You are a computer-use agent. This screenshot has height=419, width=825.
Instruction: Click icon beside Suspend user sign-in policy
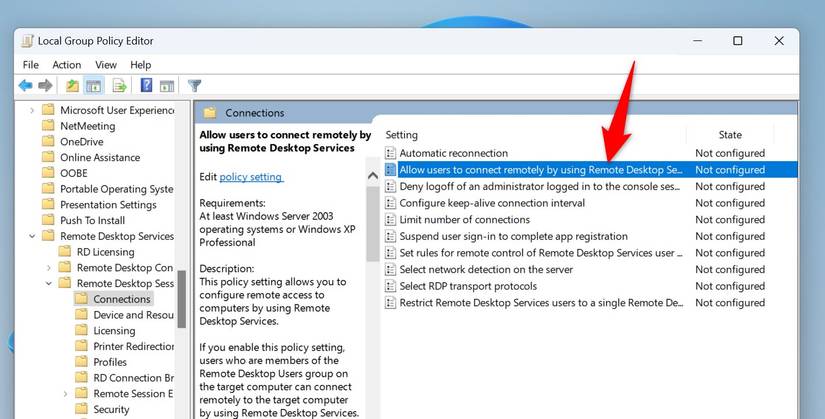tap(390, 236)
